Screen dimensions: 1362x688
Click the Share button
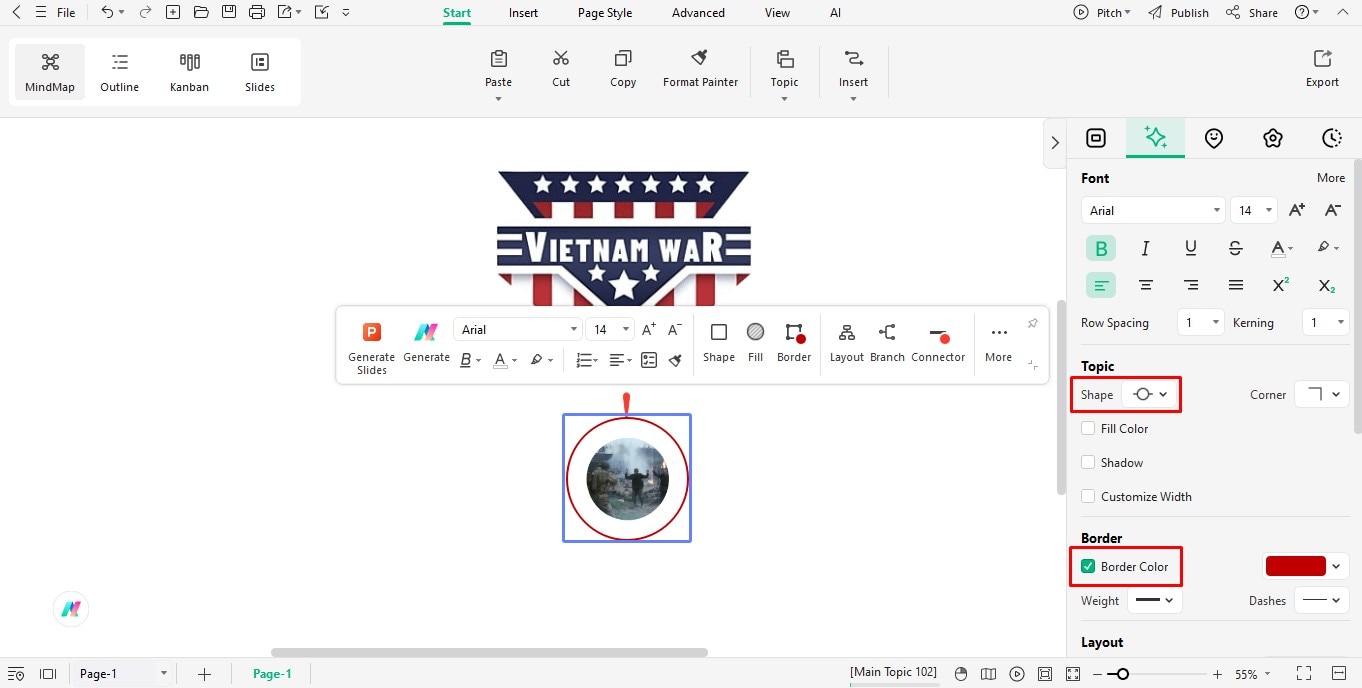click(1252, 13)
